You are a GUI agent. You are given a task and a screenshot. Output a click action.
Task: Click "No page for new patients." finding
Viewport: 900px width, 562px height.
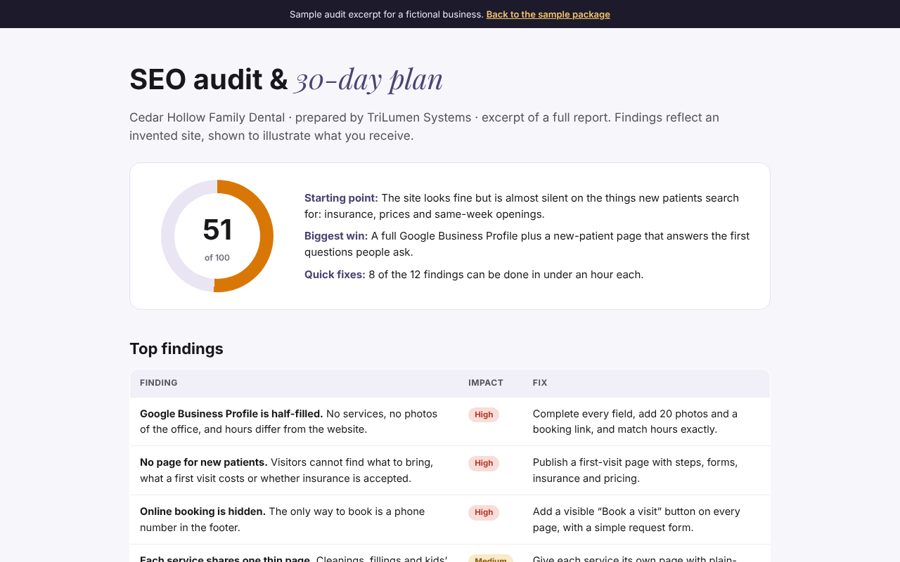[204, 463]
